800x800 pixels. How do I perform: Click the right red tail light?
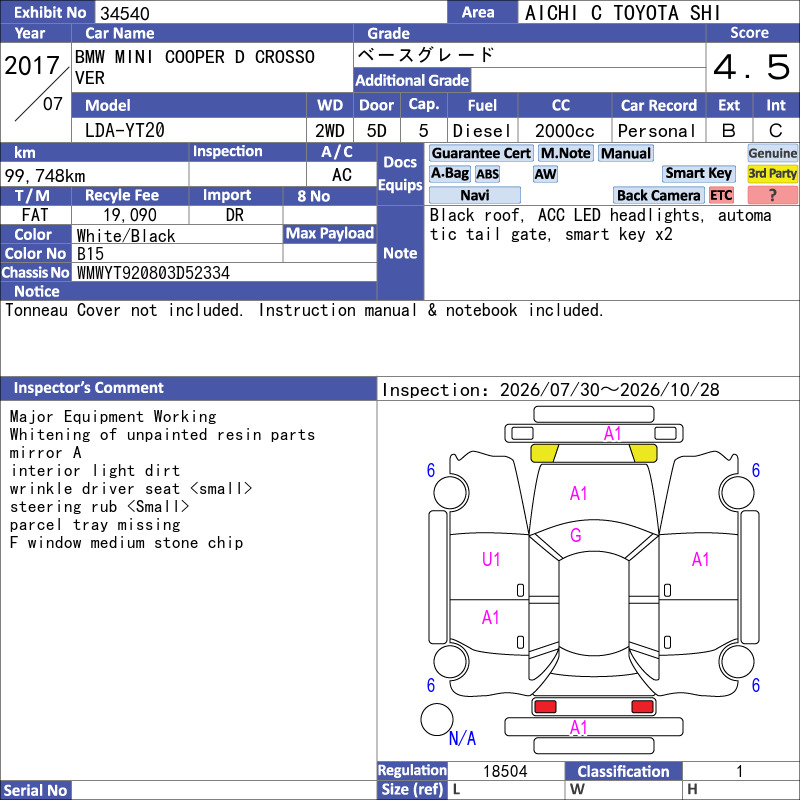click(x=642, y=707)
